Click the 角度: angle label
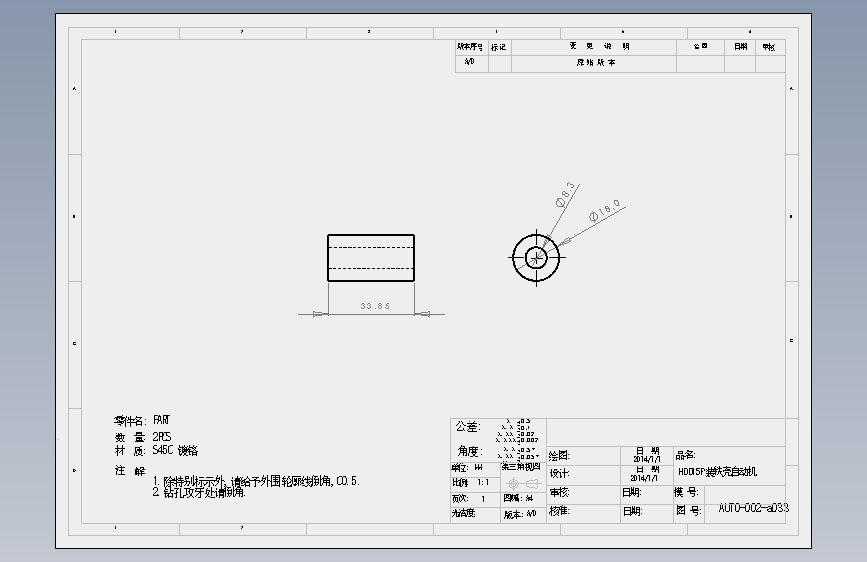This screenshot has height=562, width=867. click(x=470, y=451)
